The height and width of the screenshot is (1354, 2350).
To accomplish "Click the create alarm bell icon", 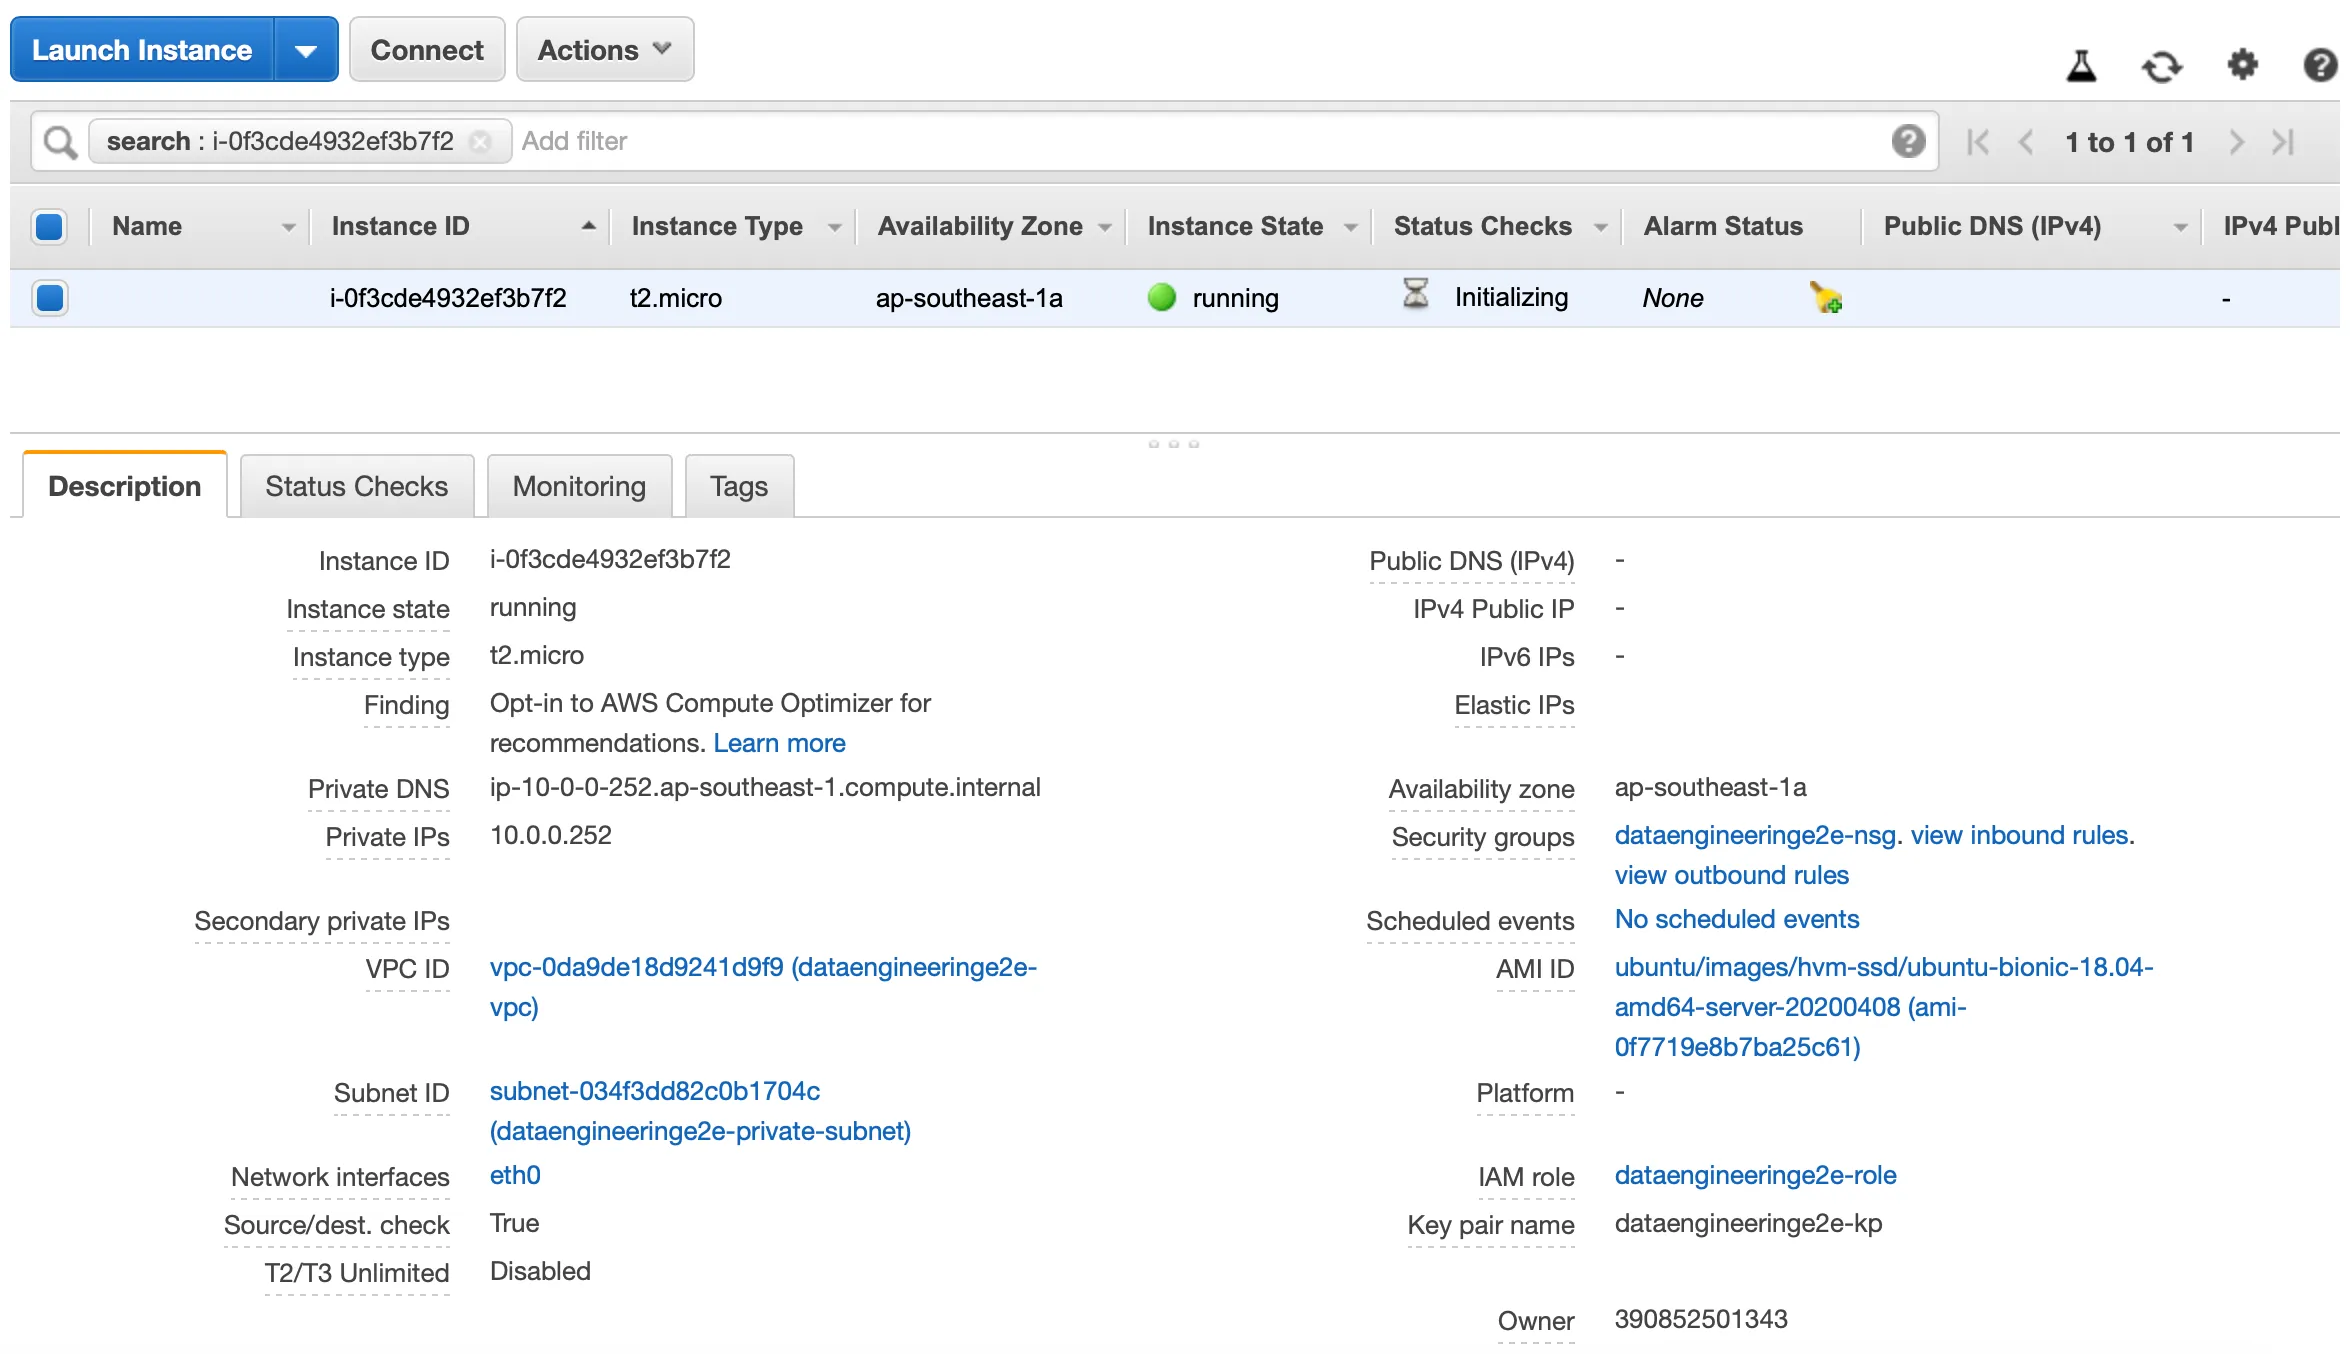I will [x=1826, y=298].
